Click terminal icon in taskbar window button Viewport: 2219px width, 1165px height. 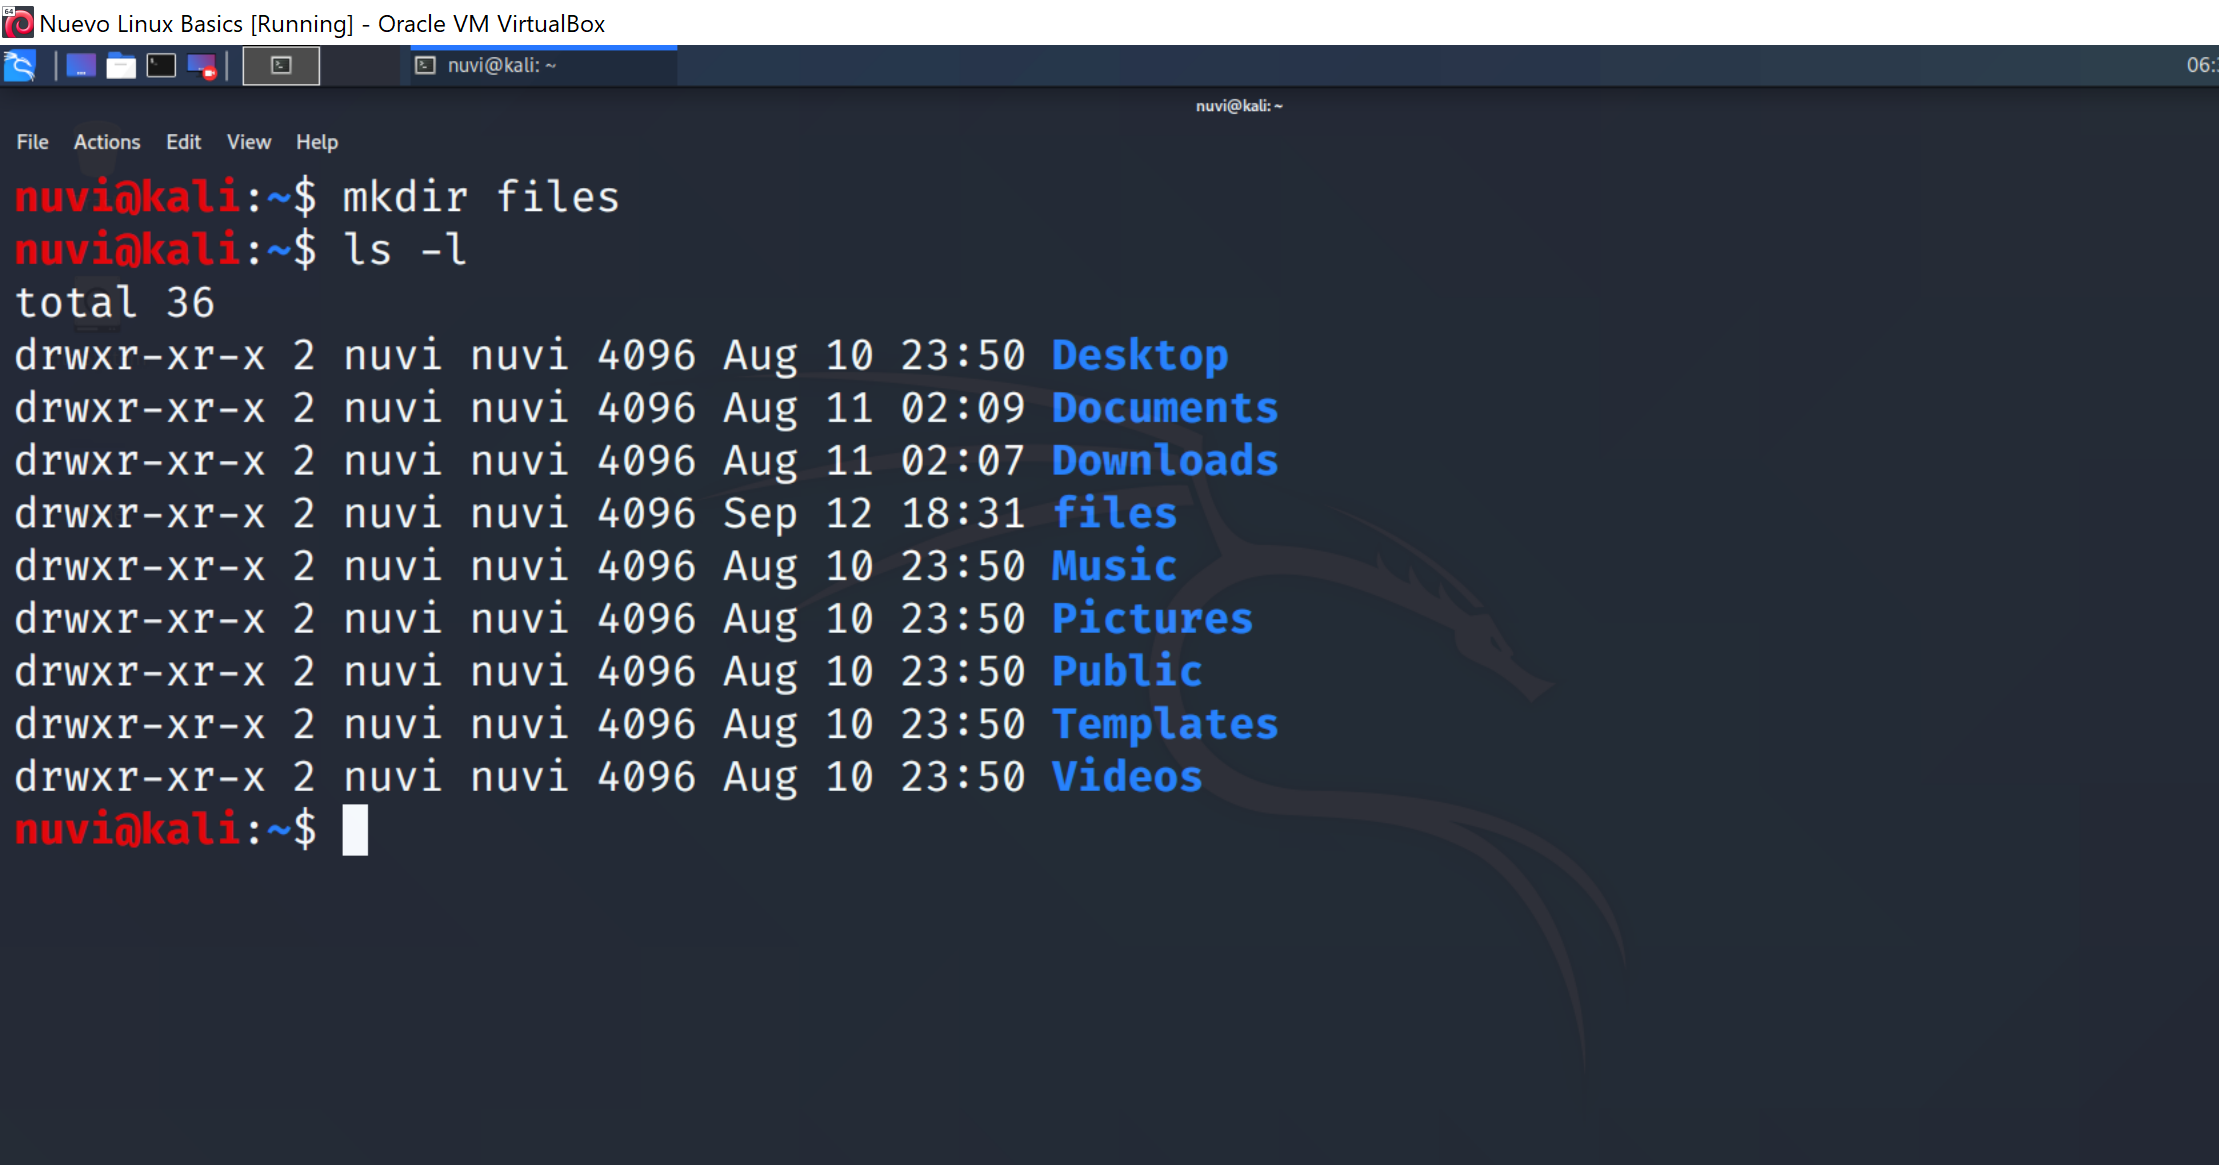pyautogui.click(x=426, y=66)
